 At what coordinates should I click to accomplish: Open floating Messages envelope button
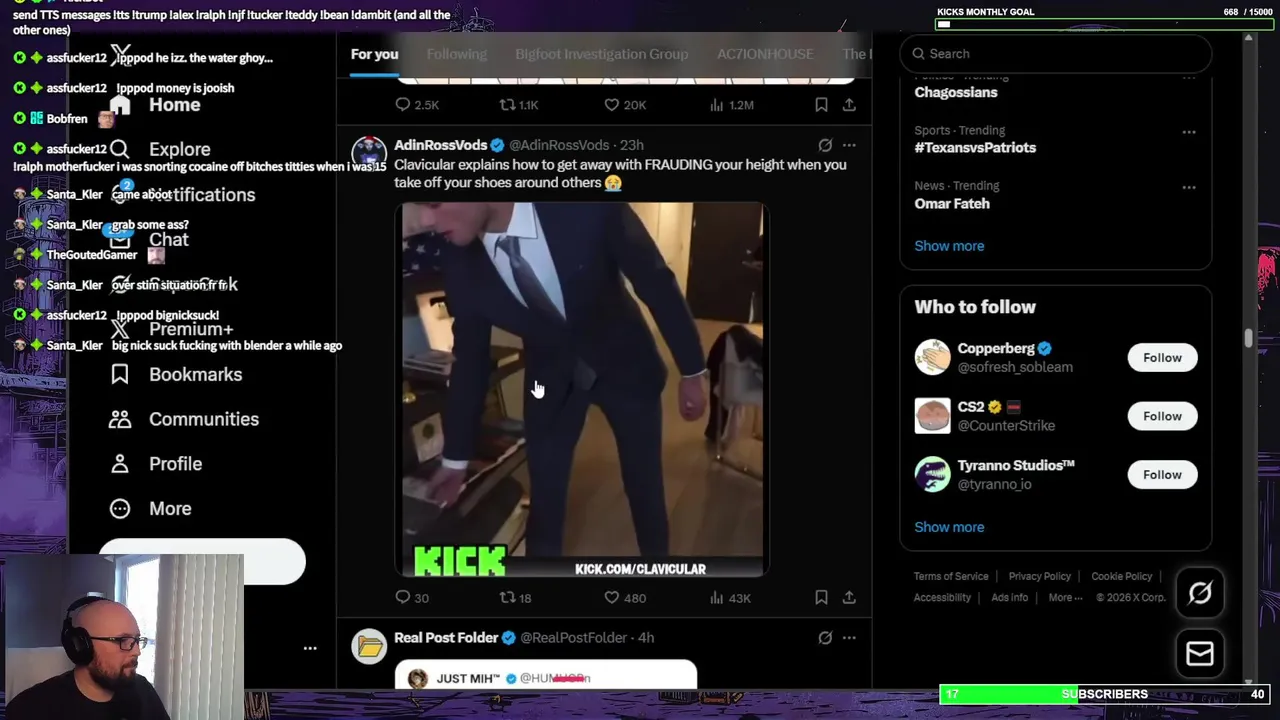pyautogui.click(x=1200, y=654)
